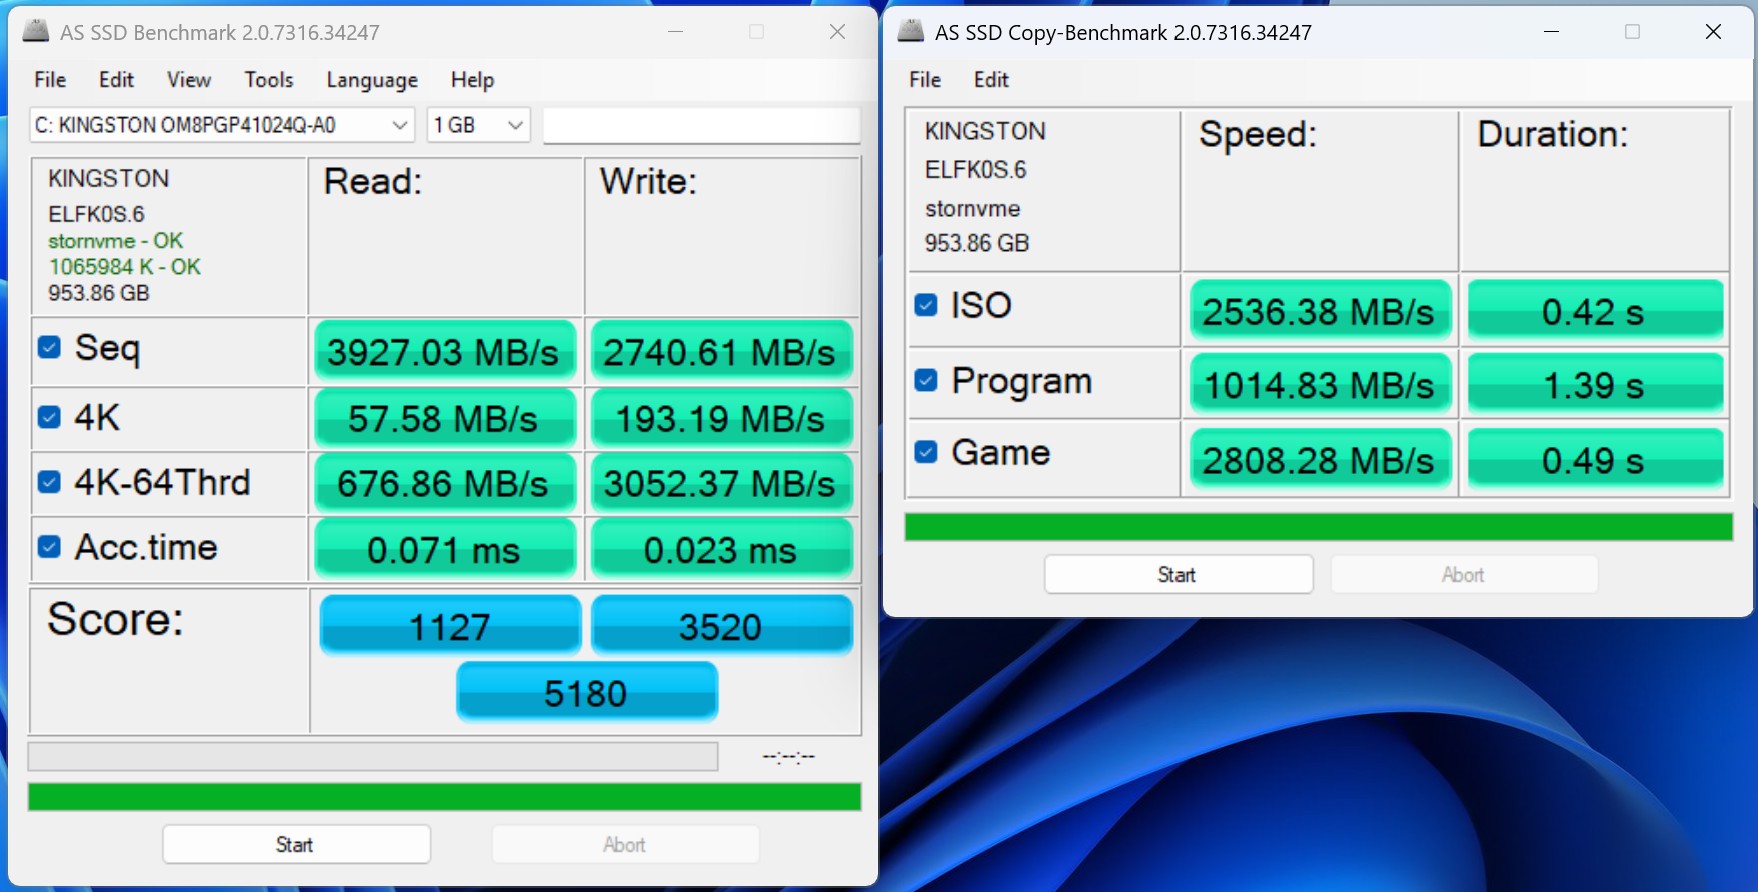This screenshot has height=892, width=1758.
Task: Open the Tools menu
Action: pos(269,80)
